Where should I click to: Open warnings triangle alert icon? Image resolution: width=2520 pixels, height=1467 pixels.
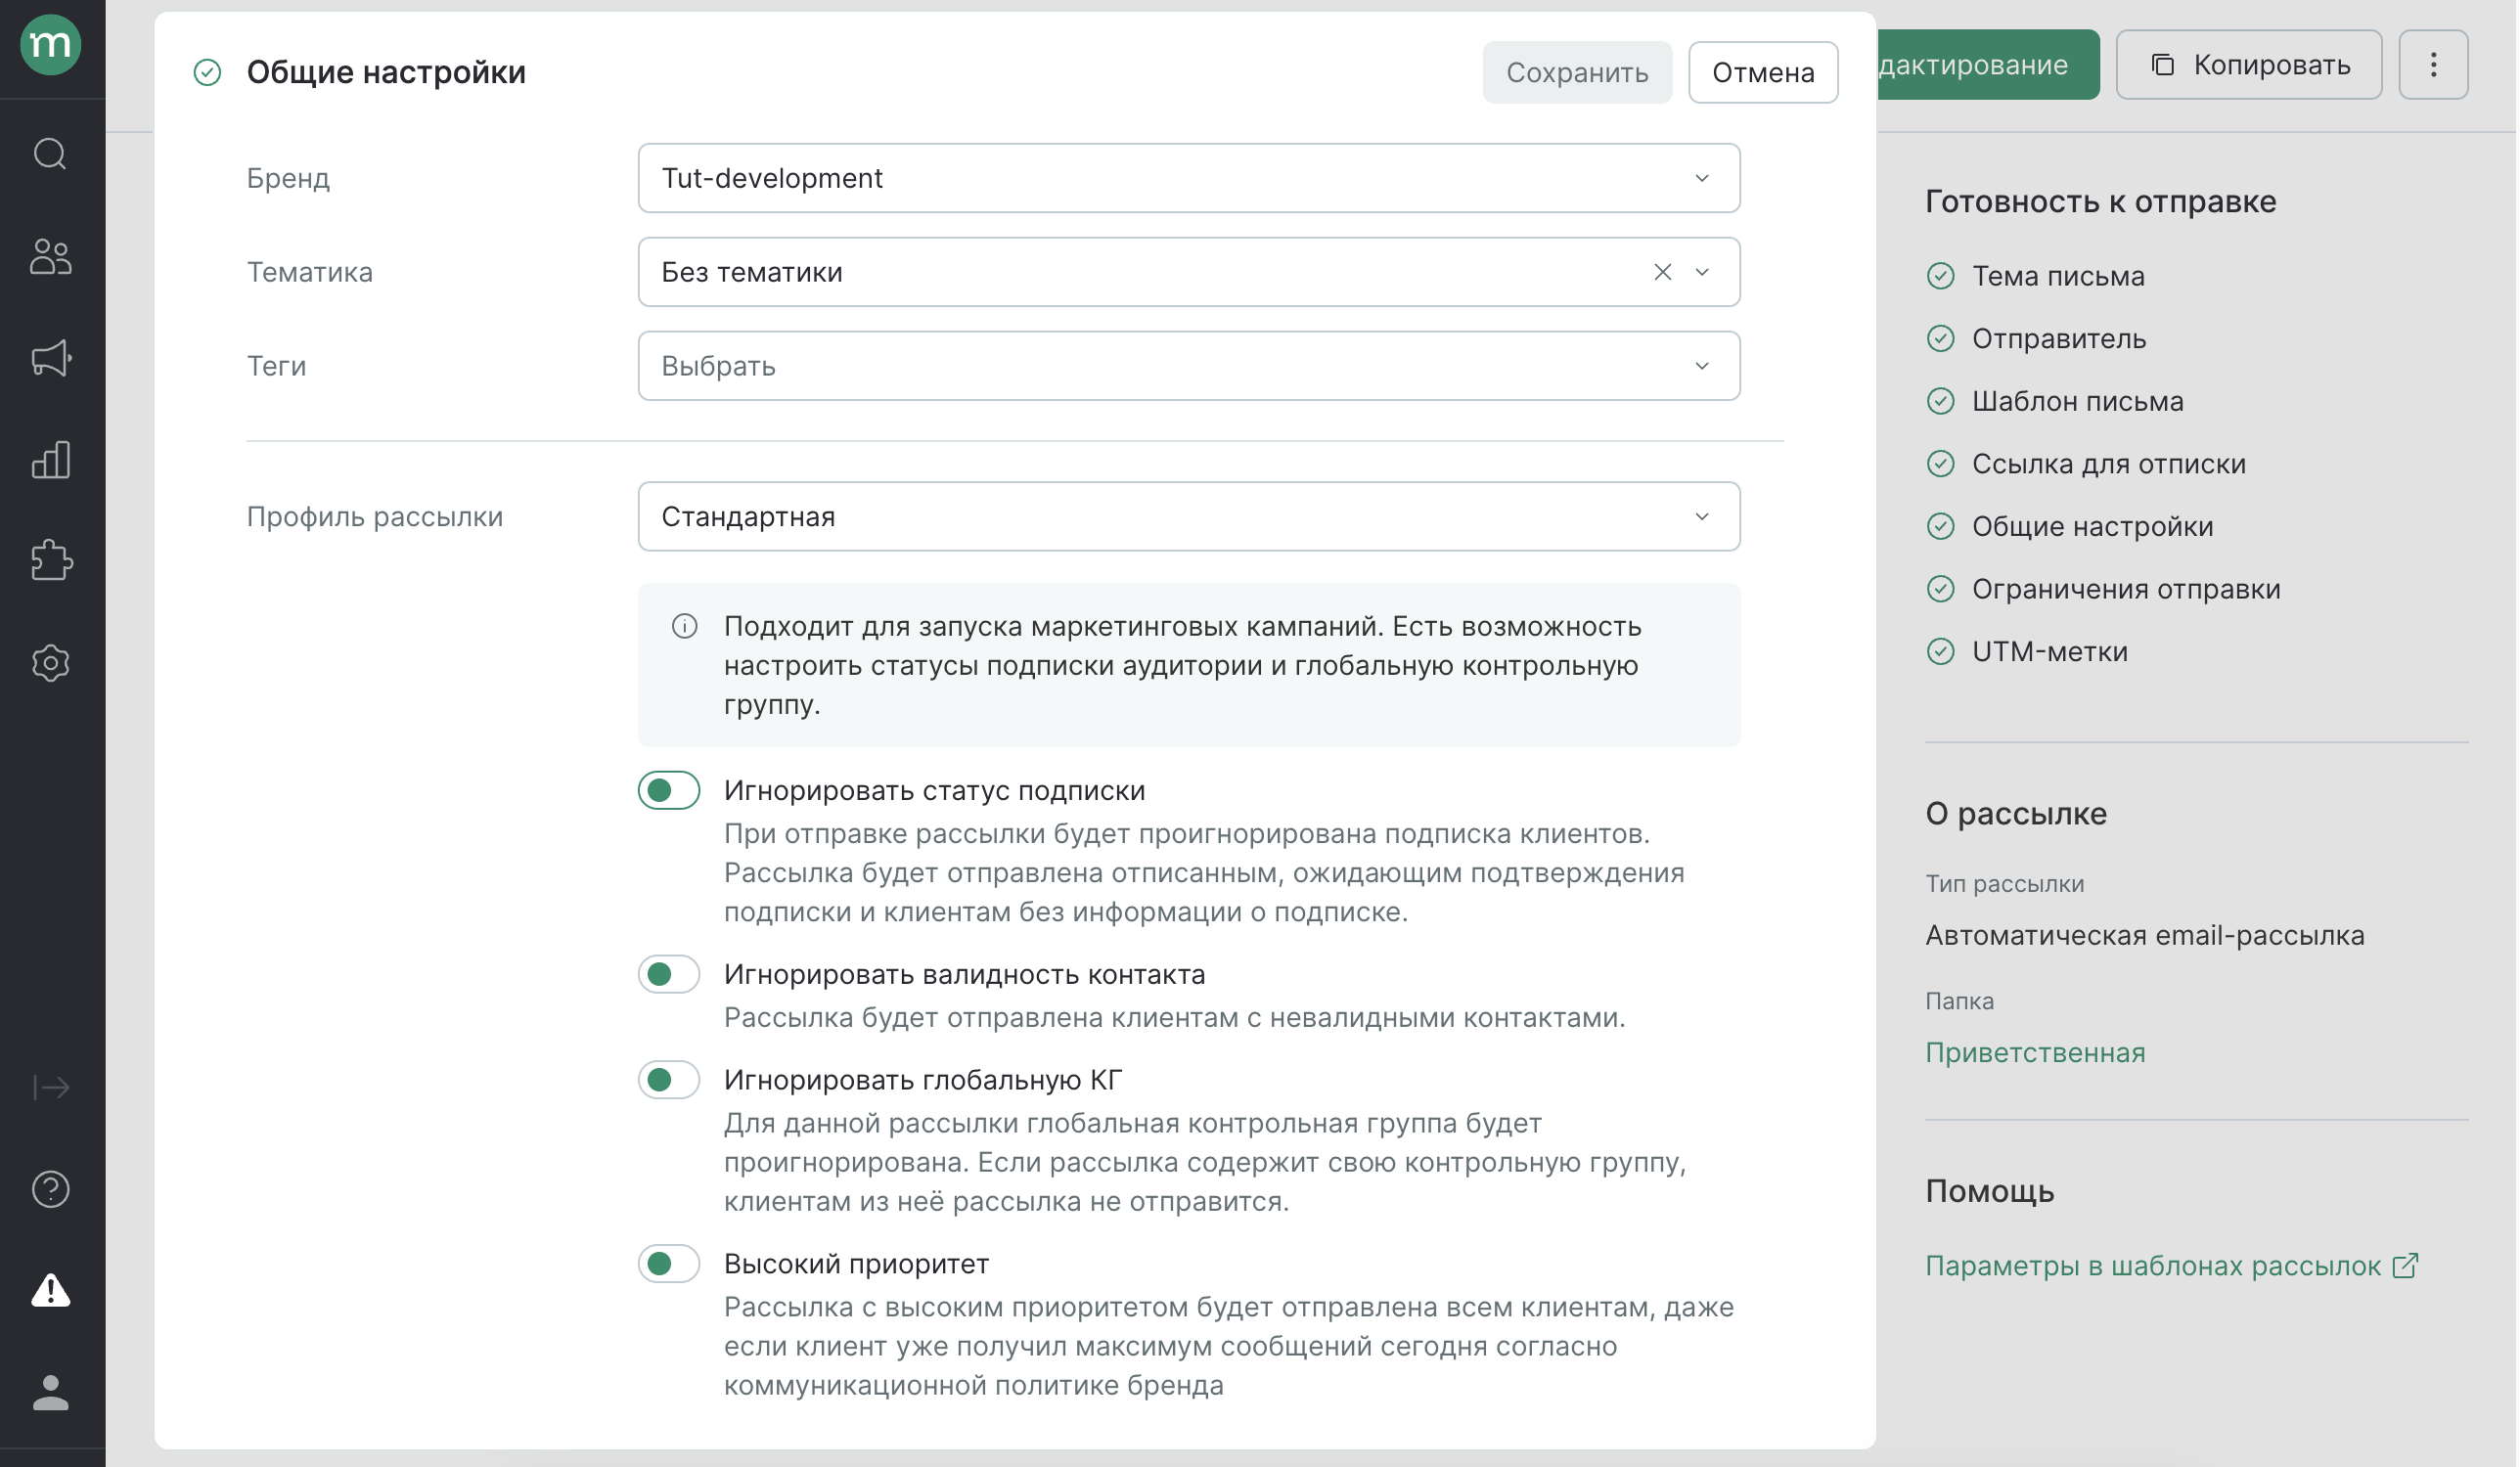[50, 1290]
